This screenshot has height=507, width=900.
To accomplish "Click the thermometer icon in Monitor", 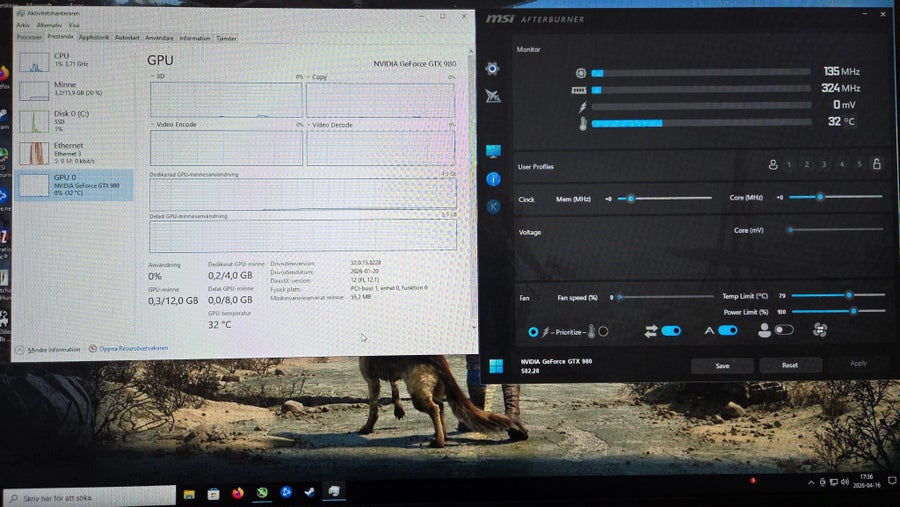I will coord(583,123).
